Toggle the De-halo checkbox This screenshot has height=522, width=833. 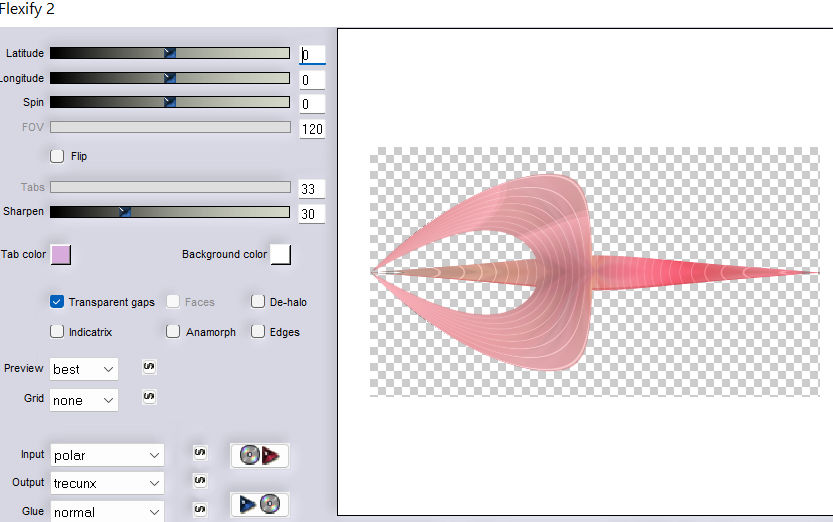pyautogui.click(x=258, y=302)
